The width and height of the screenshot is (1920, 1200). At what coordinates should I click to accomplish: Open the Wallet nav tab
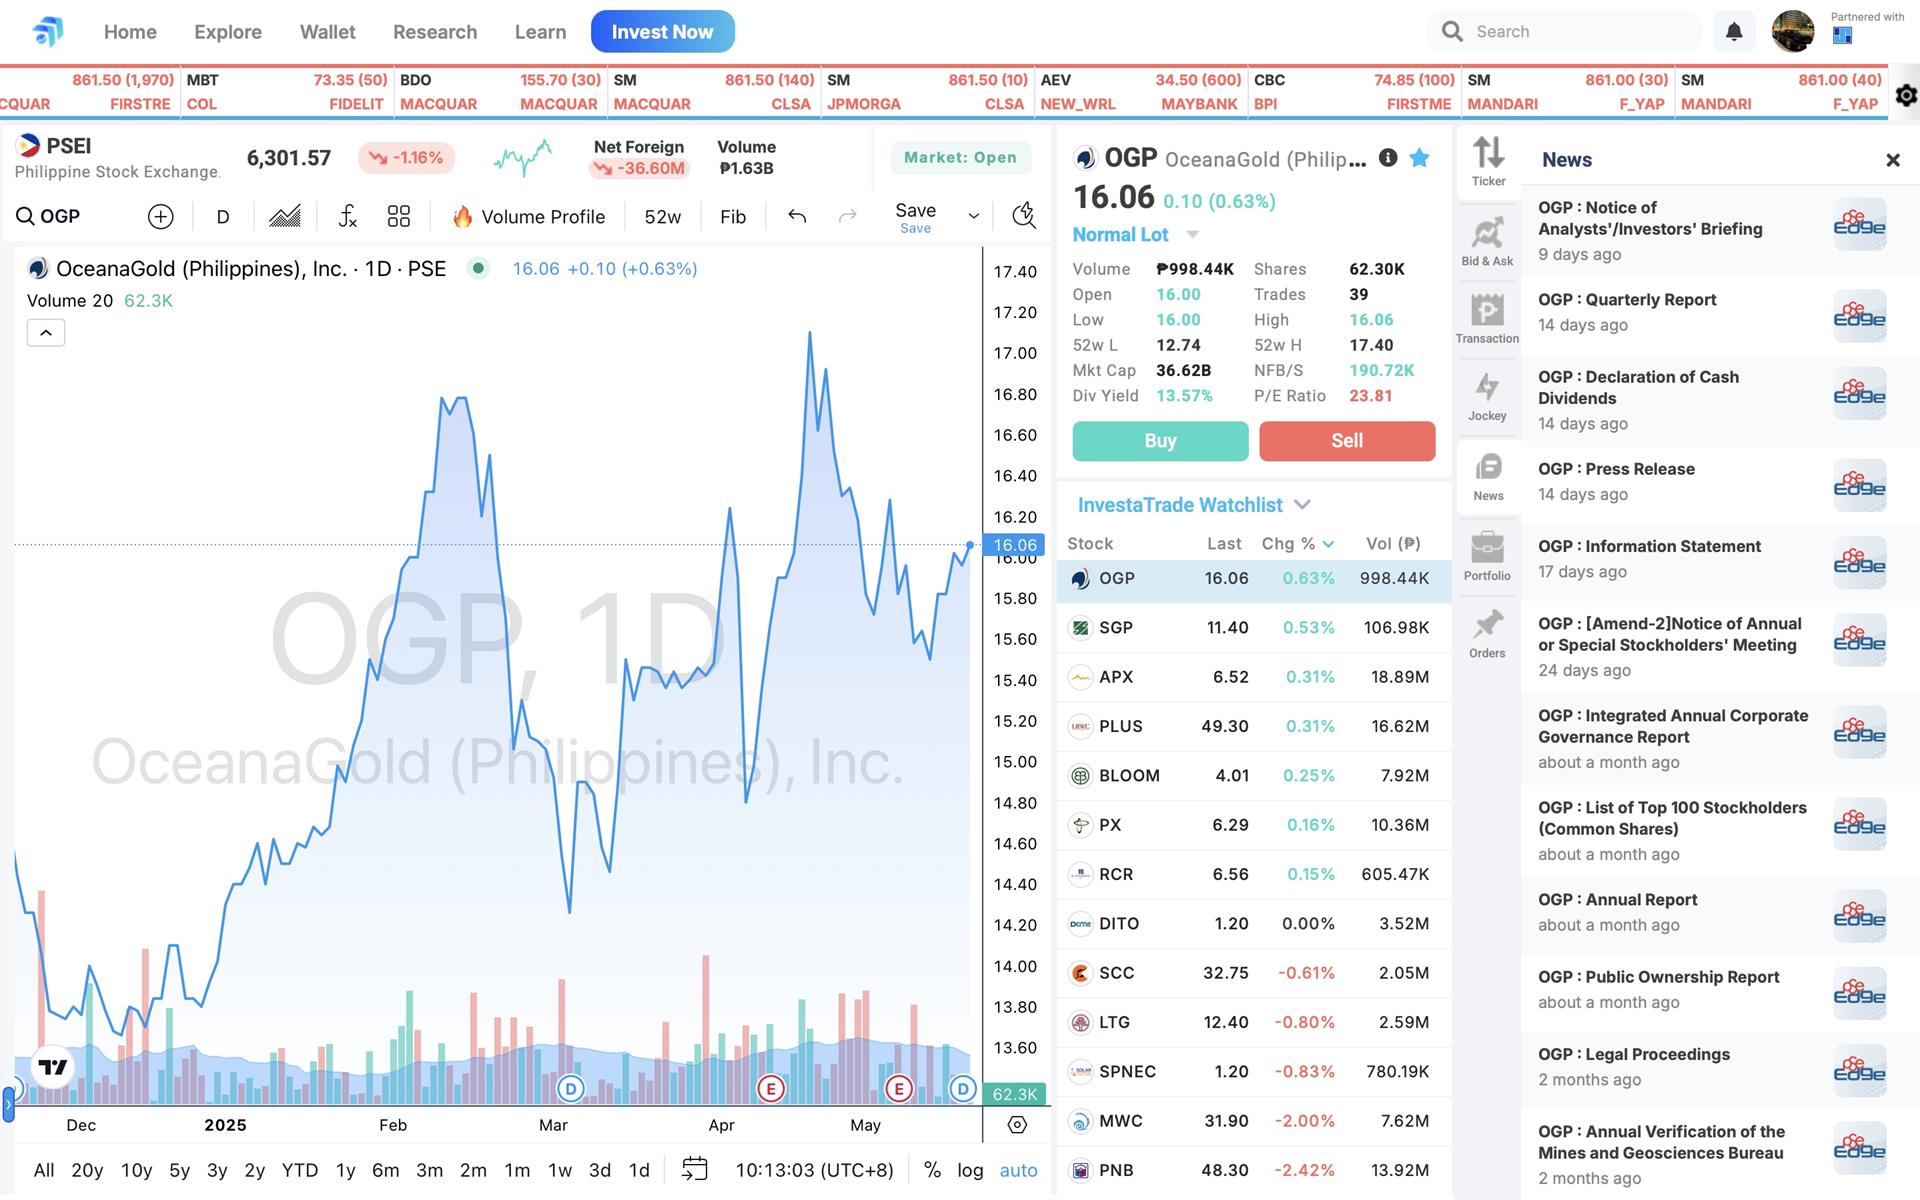click(x=327, y=32)
